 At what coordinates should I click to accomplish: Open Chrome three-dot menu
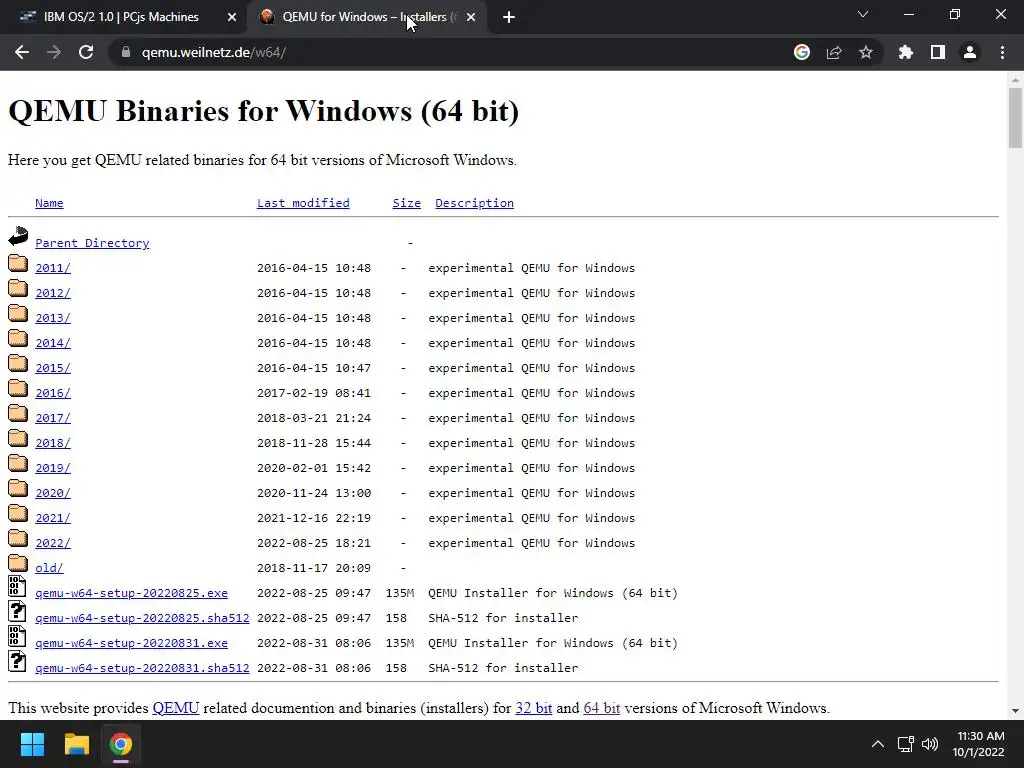pos(1002,52)
